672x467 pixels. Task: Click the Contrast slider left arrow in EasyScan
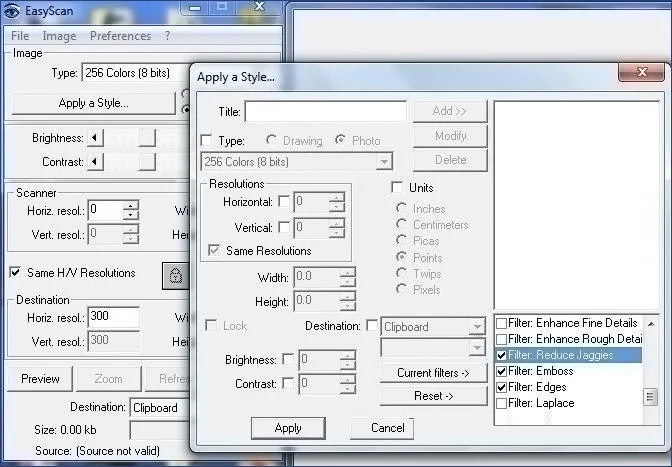pos(95,162)
